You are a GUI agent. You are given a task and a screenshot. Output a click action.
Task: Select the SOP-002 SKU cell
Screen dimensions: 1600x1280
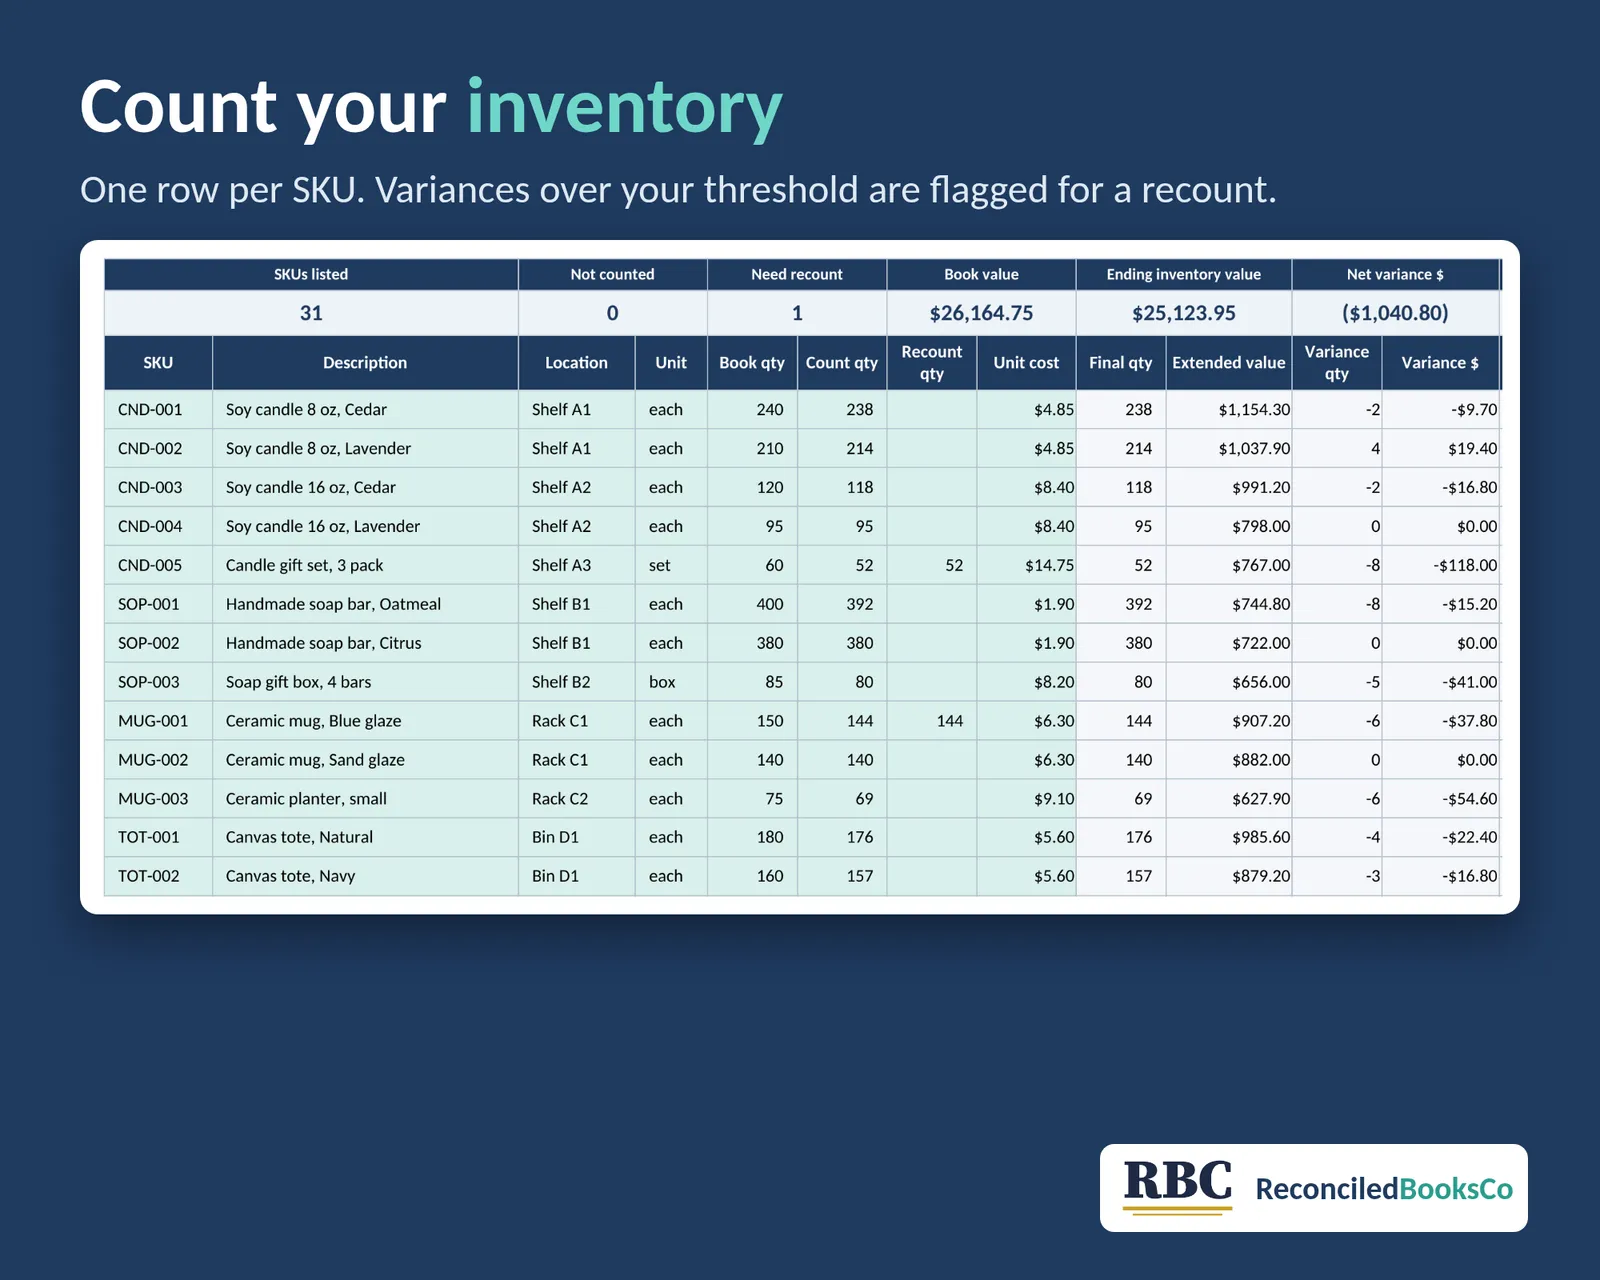click(158, 644)
